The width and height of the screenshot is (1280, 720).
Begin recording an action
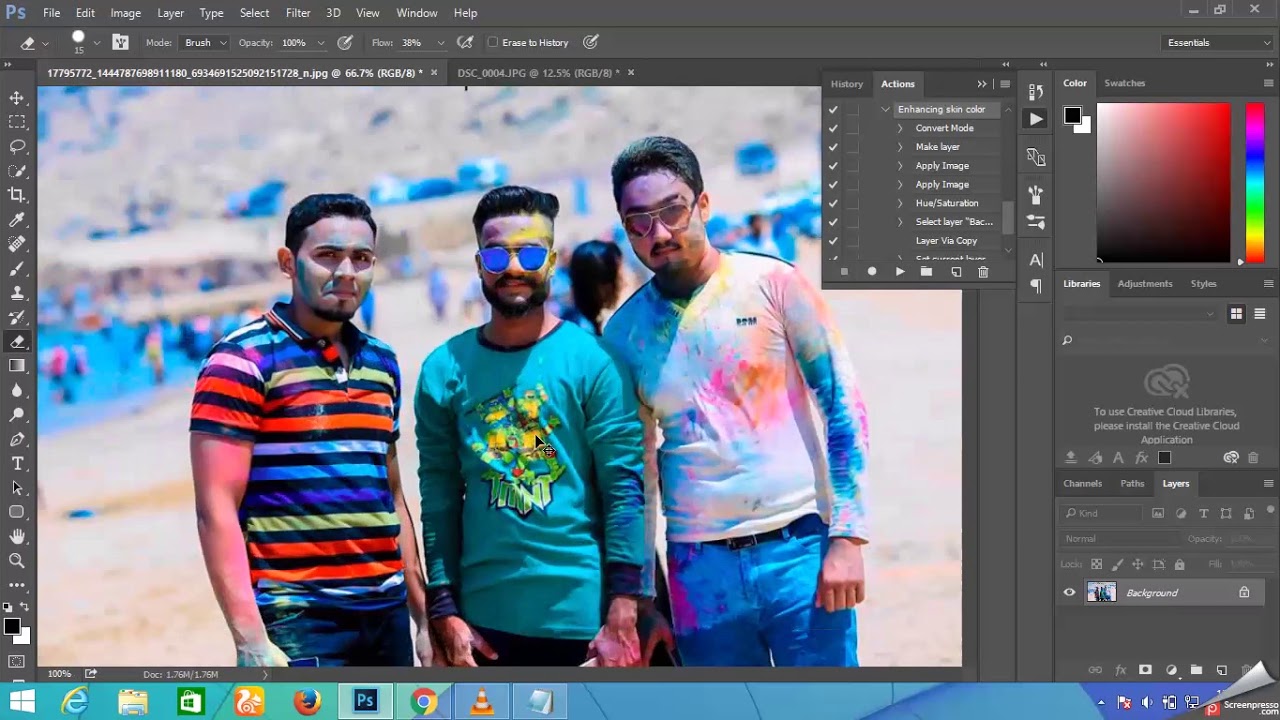pyautogui.click(x=872, y=271)
